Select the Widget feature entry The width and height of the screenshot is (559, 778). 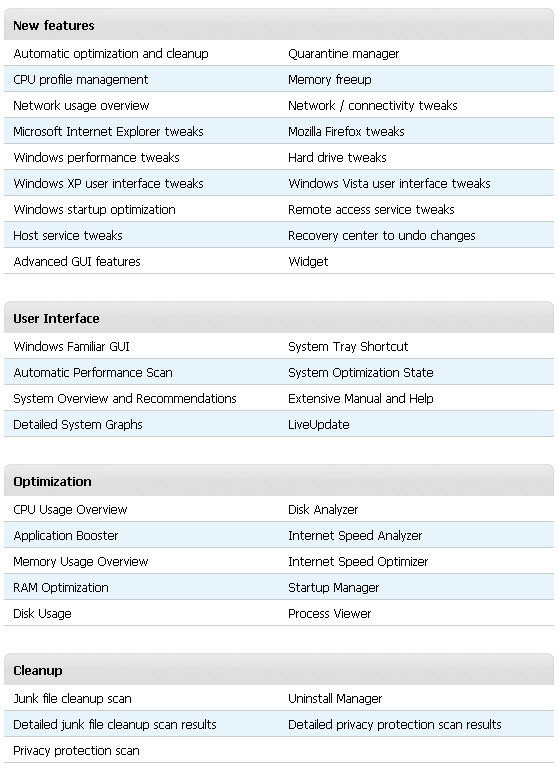tap(308, 261)
